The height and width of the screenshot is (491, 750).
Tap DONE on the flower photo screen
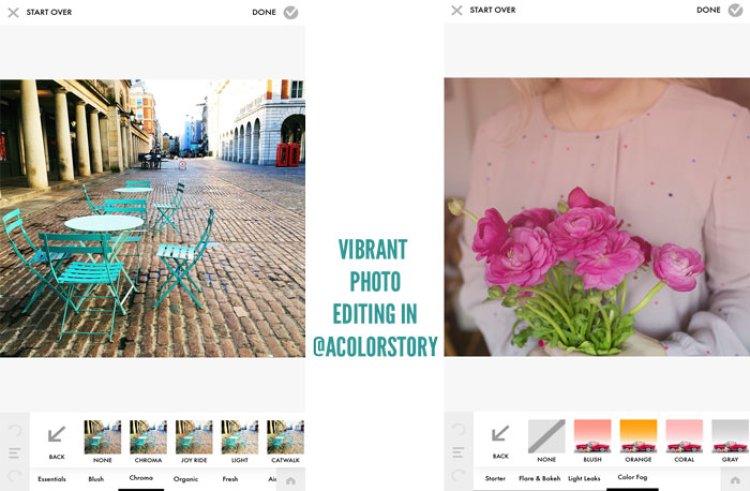coord(708,10)
